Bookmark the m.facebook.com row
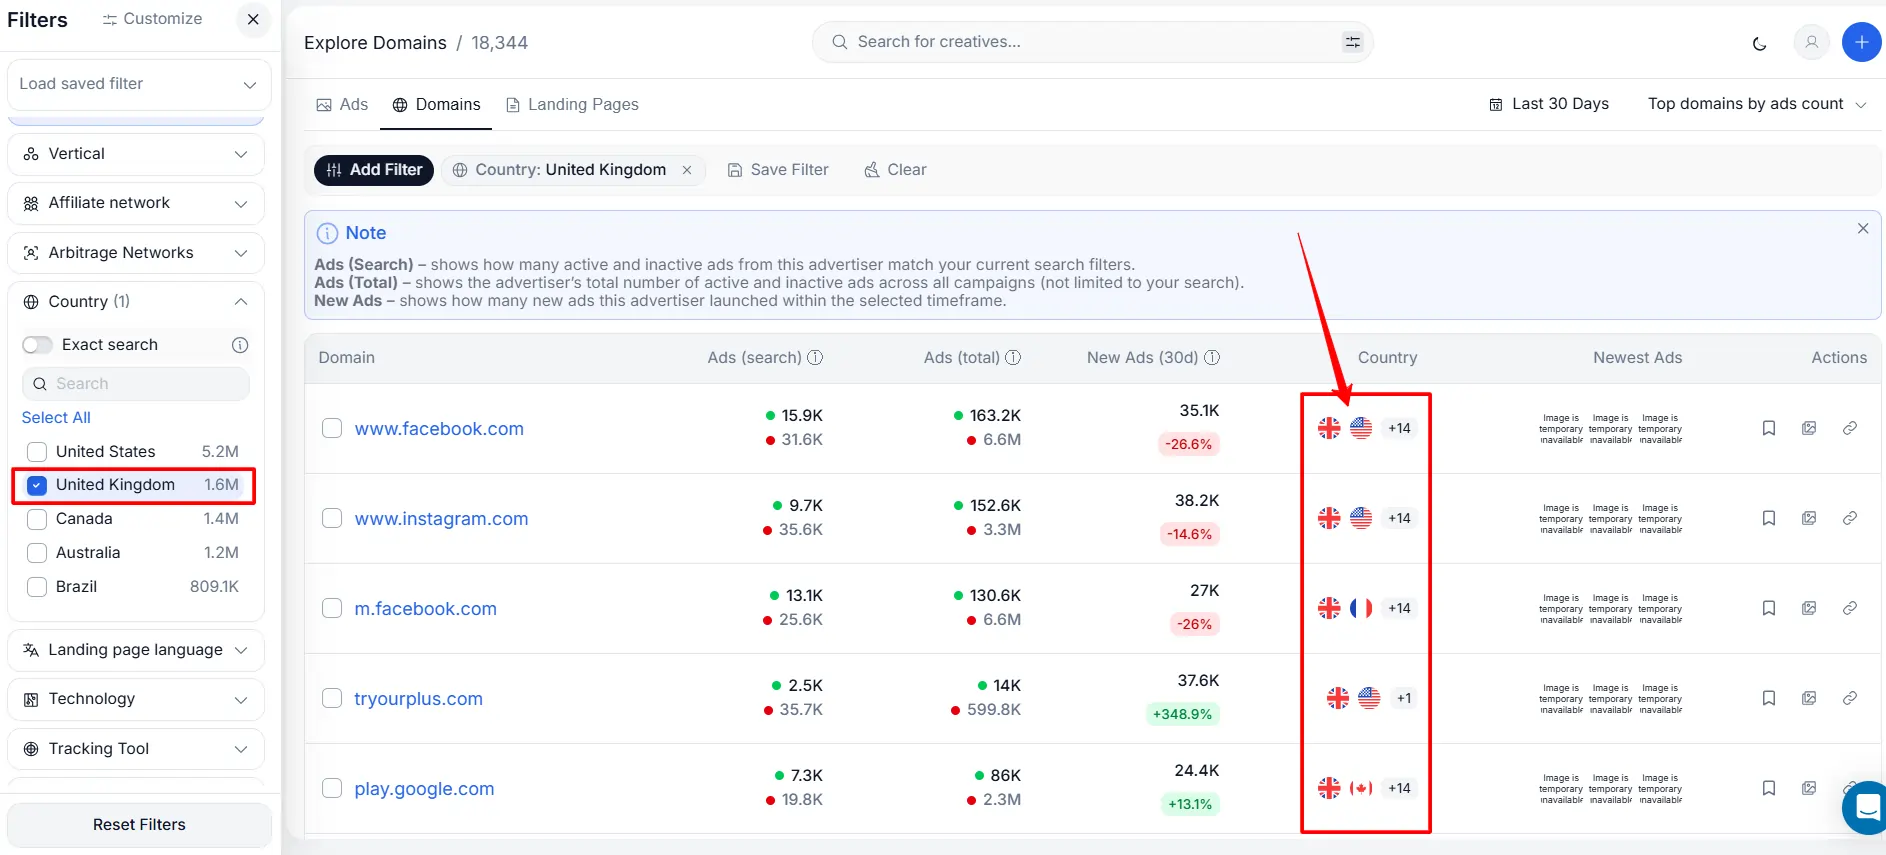1886x855 pixels. click(x=1769, y=609)
